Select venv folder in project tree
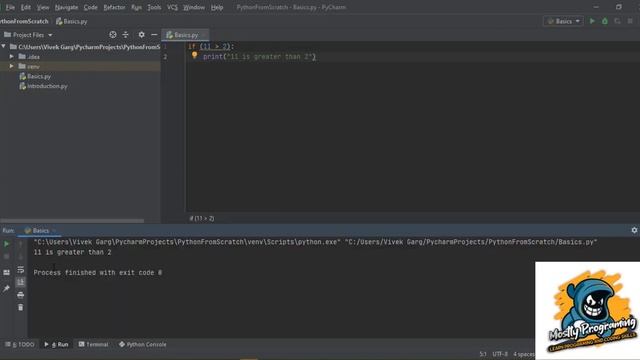This screenshot has width=640, height=360. 80,66
